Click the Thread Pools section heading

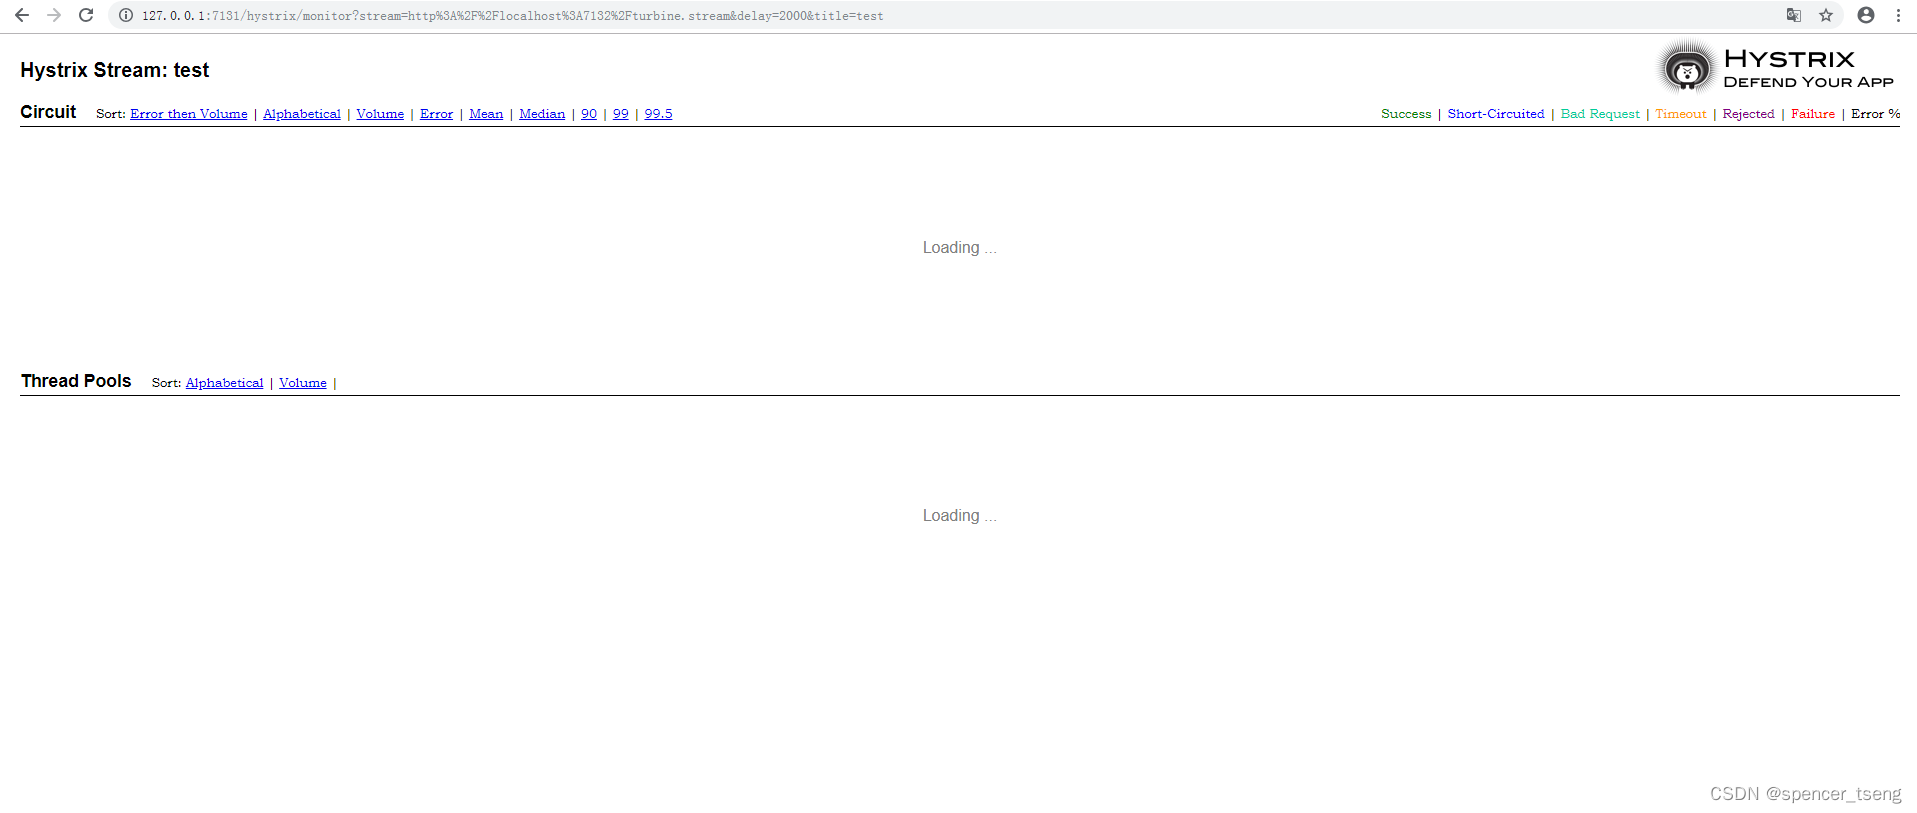(x=76, y=381)
